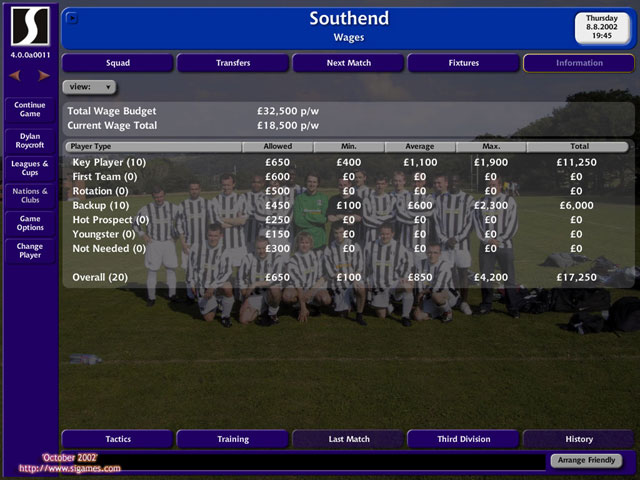Click the date and time display
Screen dimensions: 640x480
point(602,27)
